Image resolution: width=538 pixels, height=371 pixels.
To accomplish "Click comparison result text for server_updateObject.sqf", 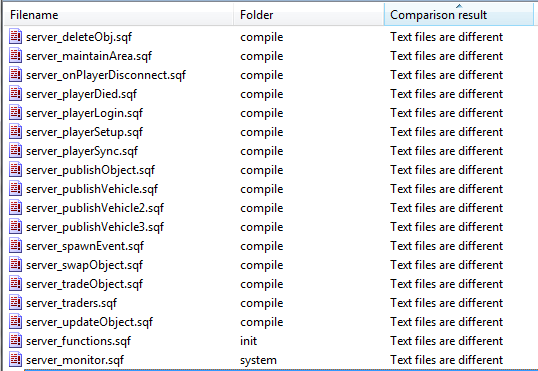I will tap(446, 322).
